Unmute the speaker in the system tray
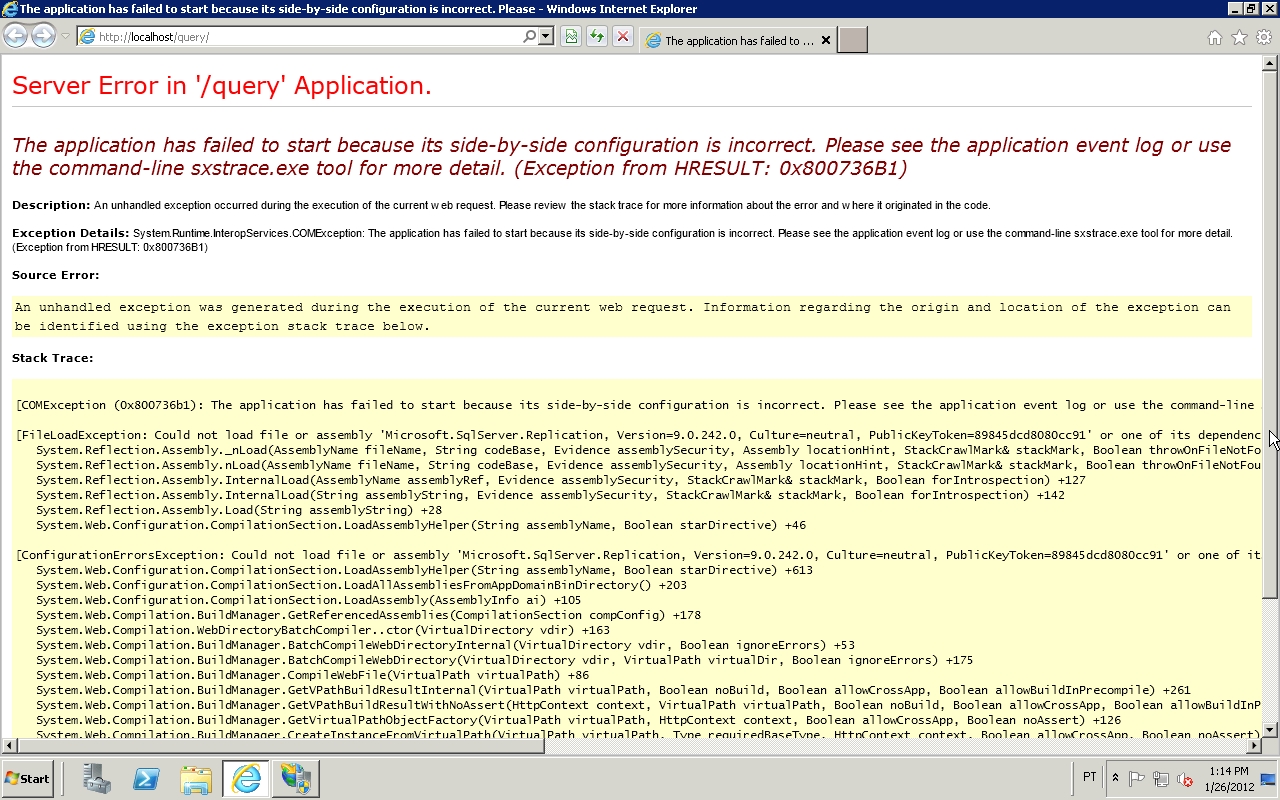This screenshot has height=800, width=1280. pos(1184,778)
